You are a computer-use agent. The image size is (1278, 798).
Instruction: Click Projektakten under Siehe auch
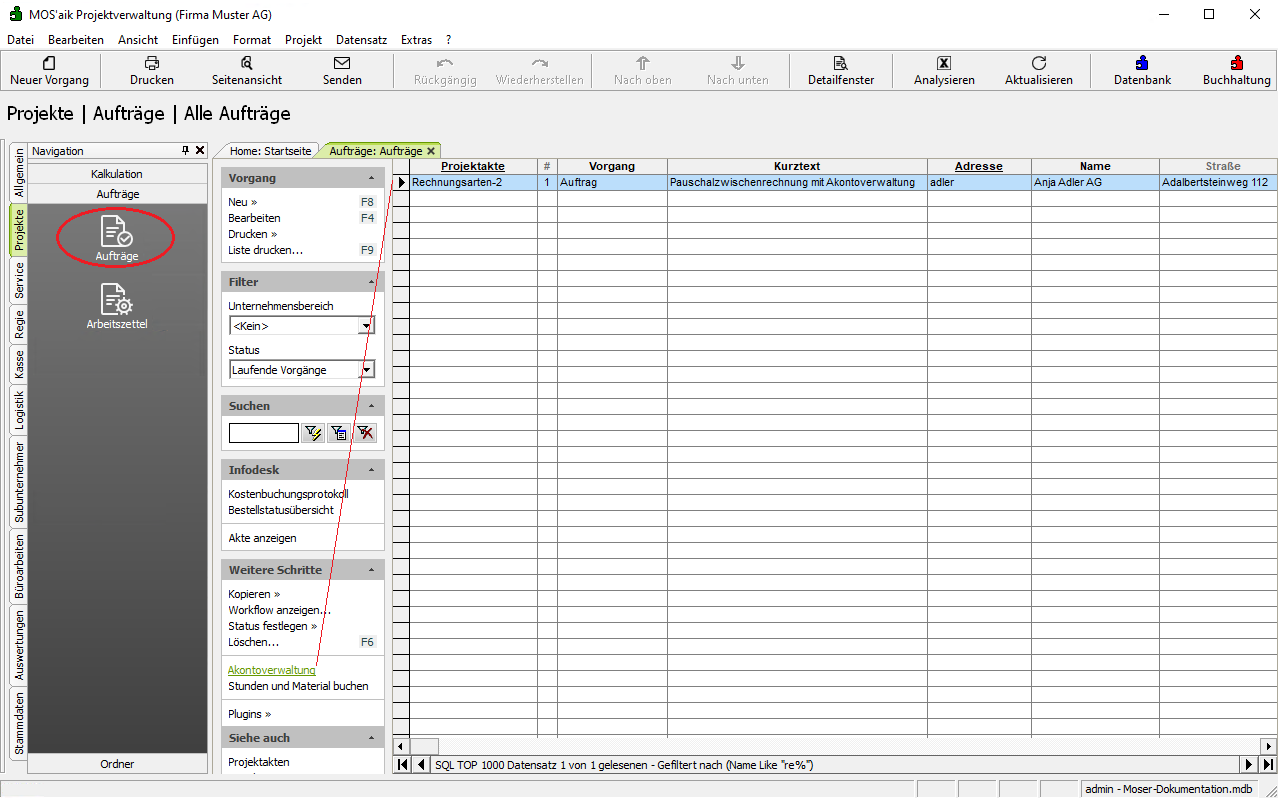pyautogui.click(x=259, y=762)
